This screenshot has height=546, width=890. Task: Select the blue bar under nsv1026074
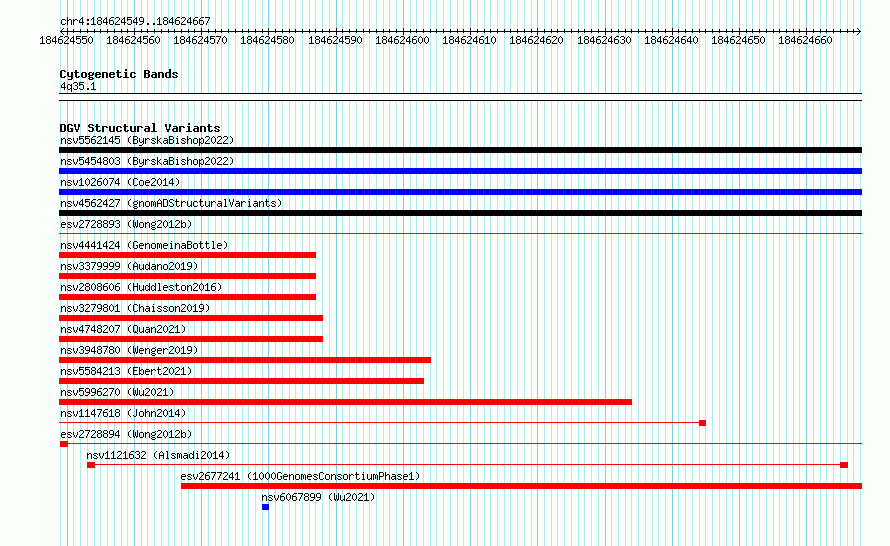pyautogui.click(x=460, y=192)
